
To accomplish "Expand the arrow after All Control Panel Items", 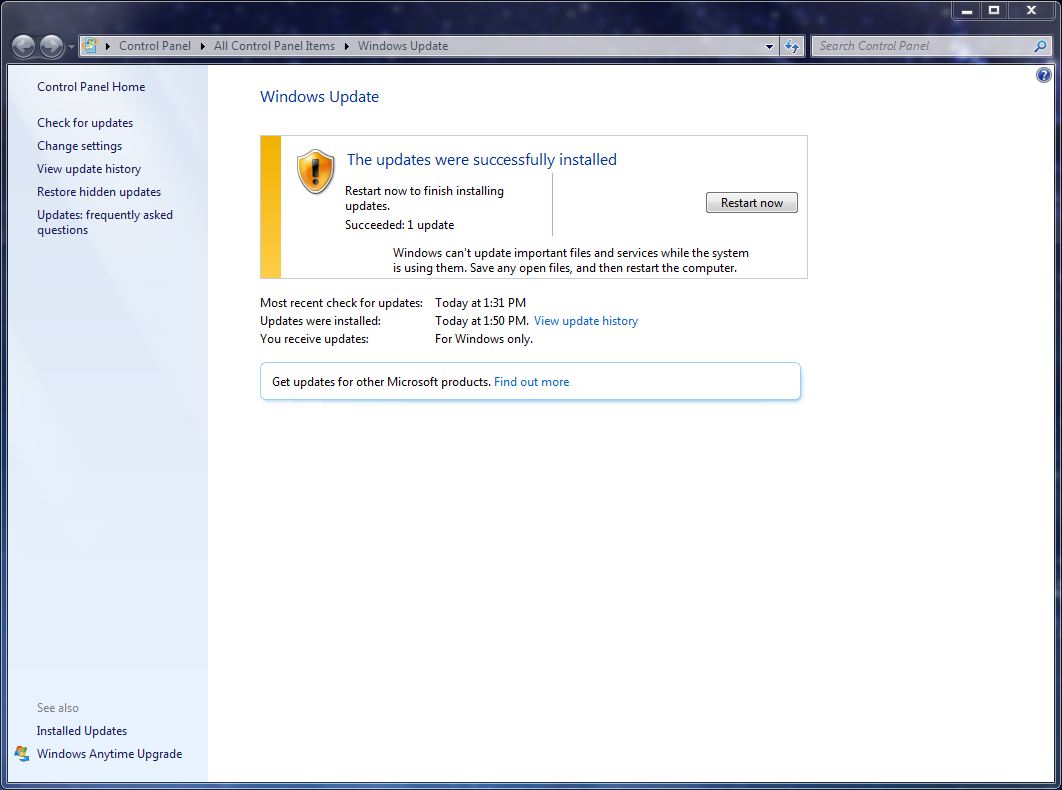I will pyautogui.click(x=346, y=46).
